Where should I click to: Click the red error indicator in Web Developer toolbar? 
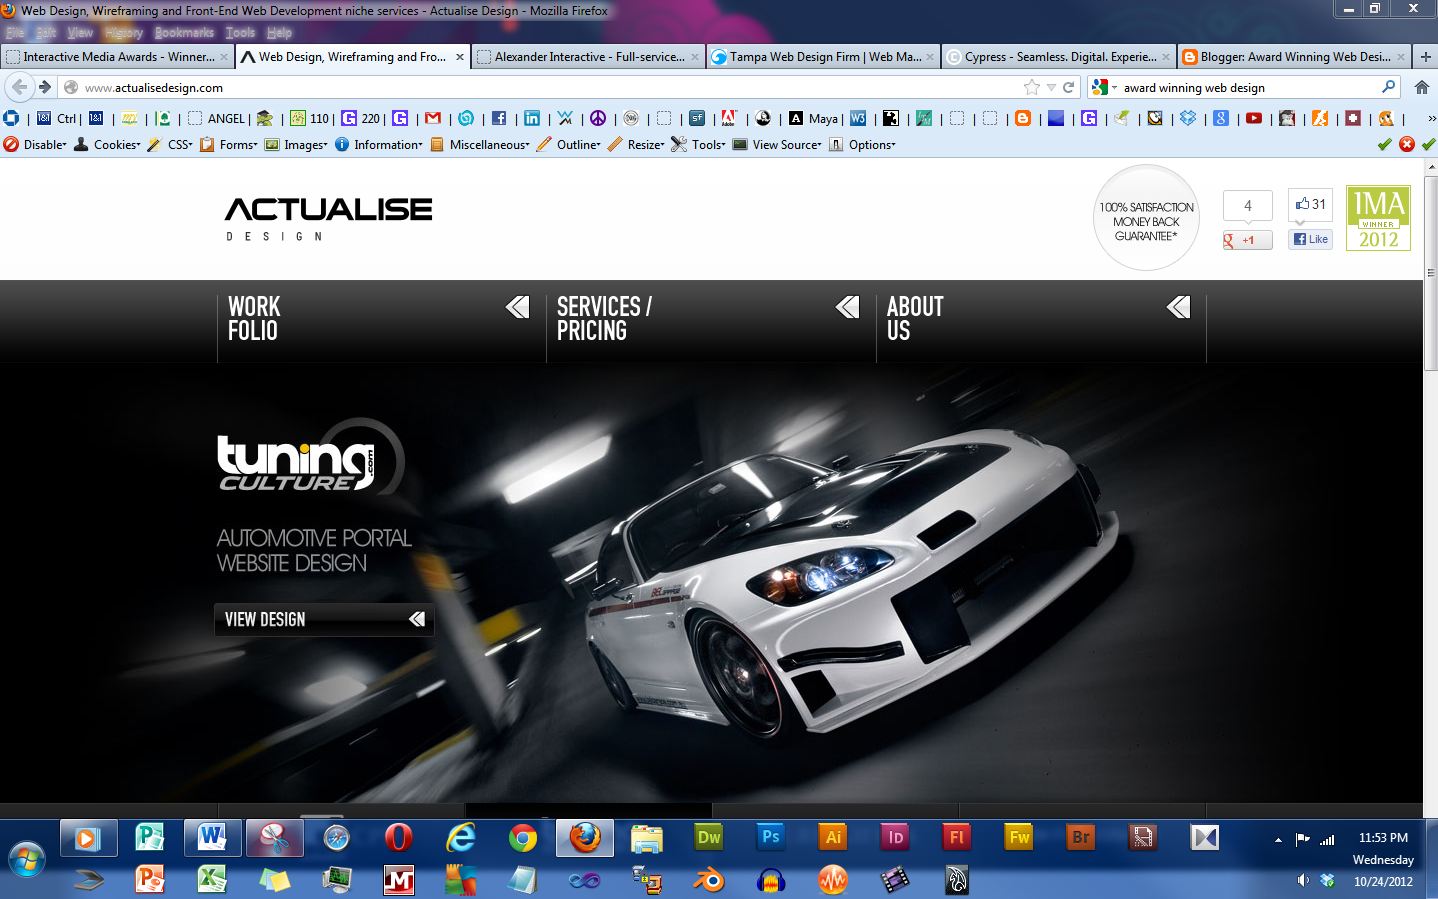1406,144
